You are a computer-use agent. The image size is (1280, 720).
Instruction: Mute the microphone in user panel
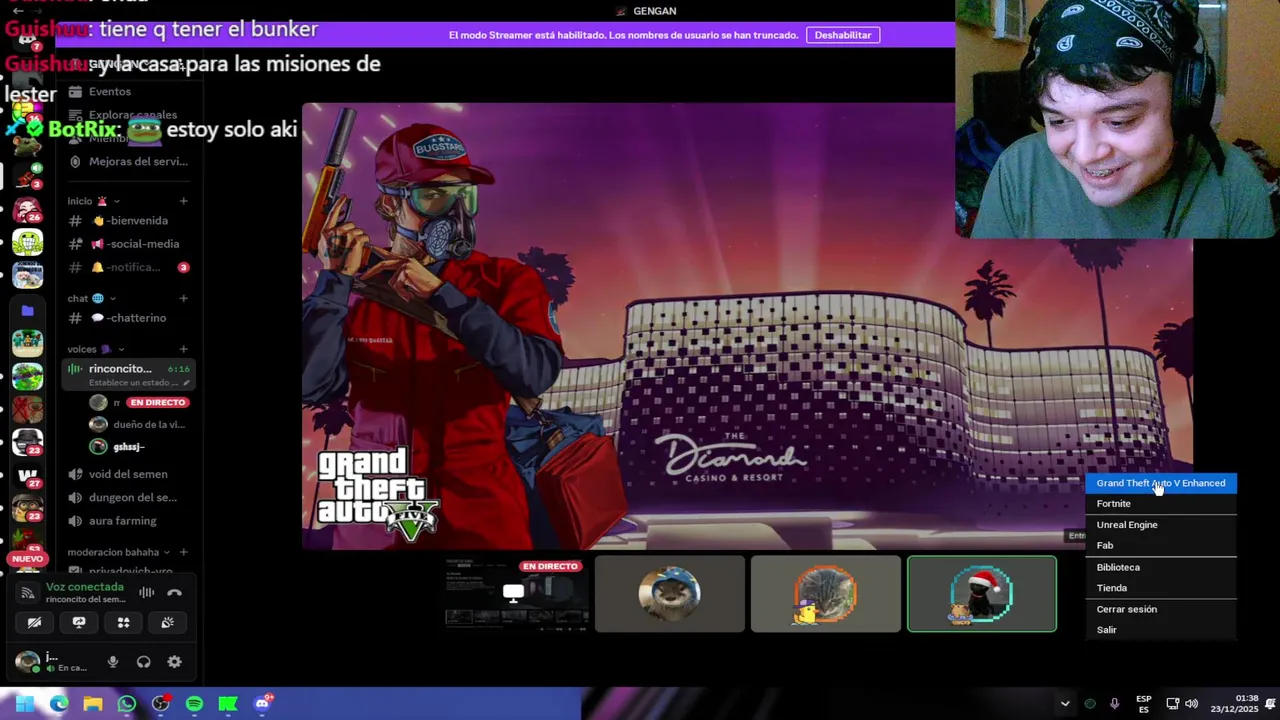113,662
